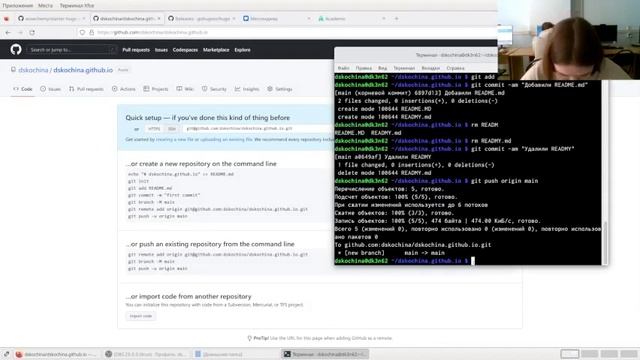Open terminal Терминал menu

404,68
